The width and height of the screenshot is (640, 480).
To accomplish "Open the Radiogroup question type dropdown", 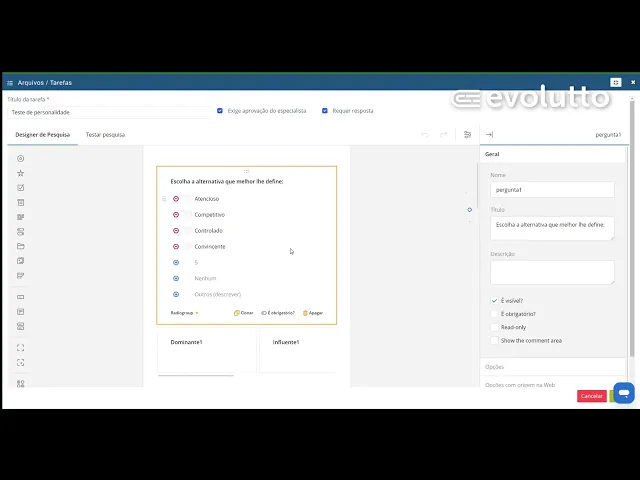I will pos(184,313).
